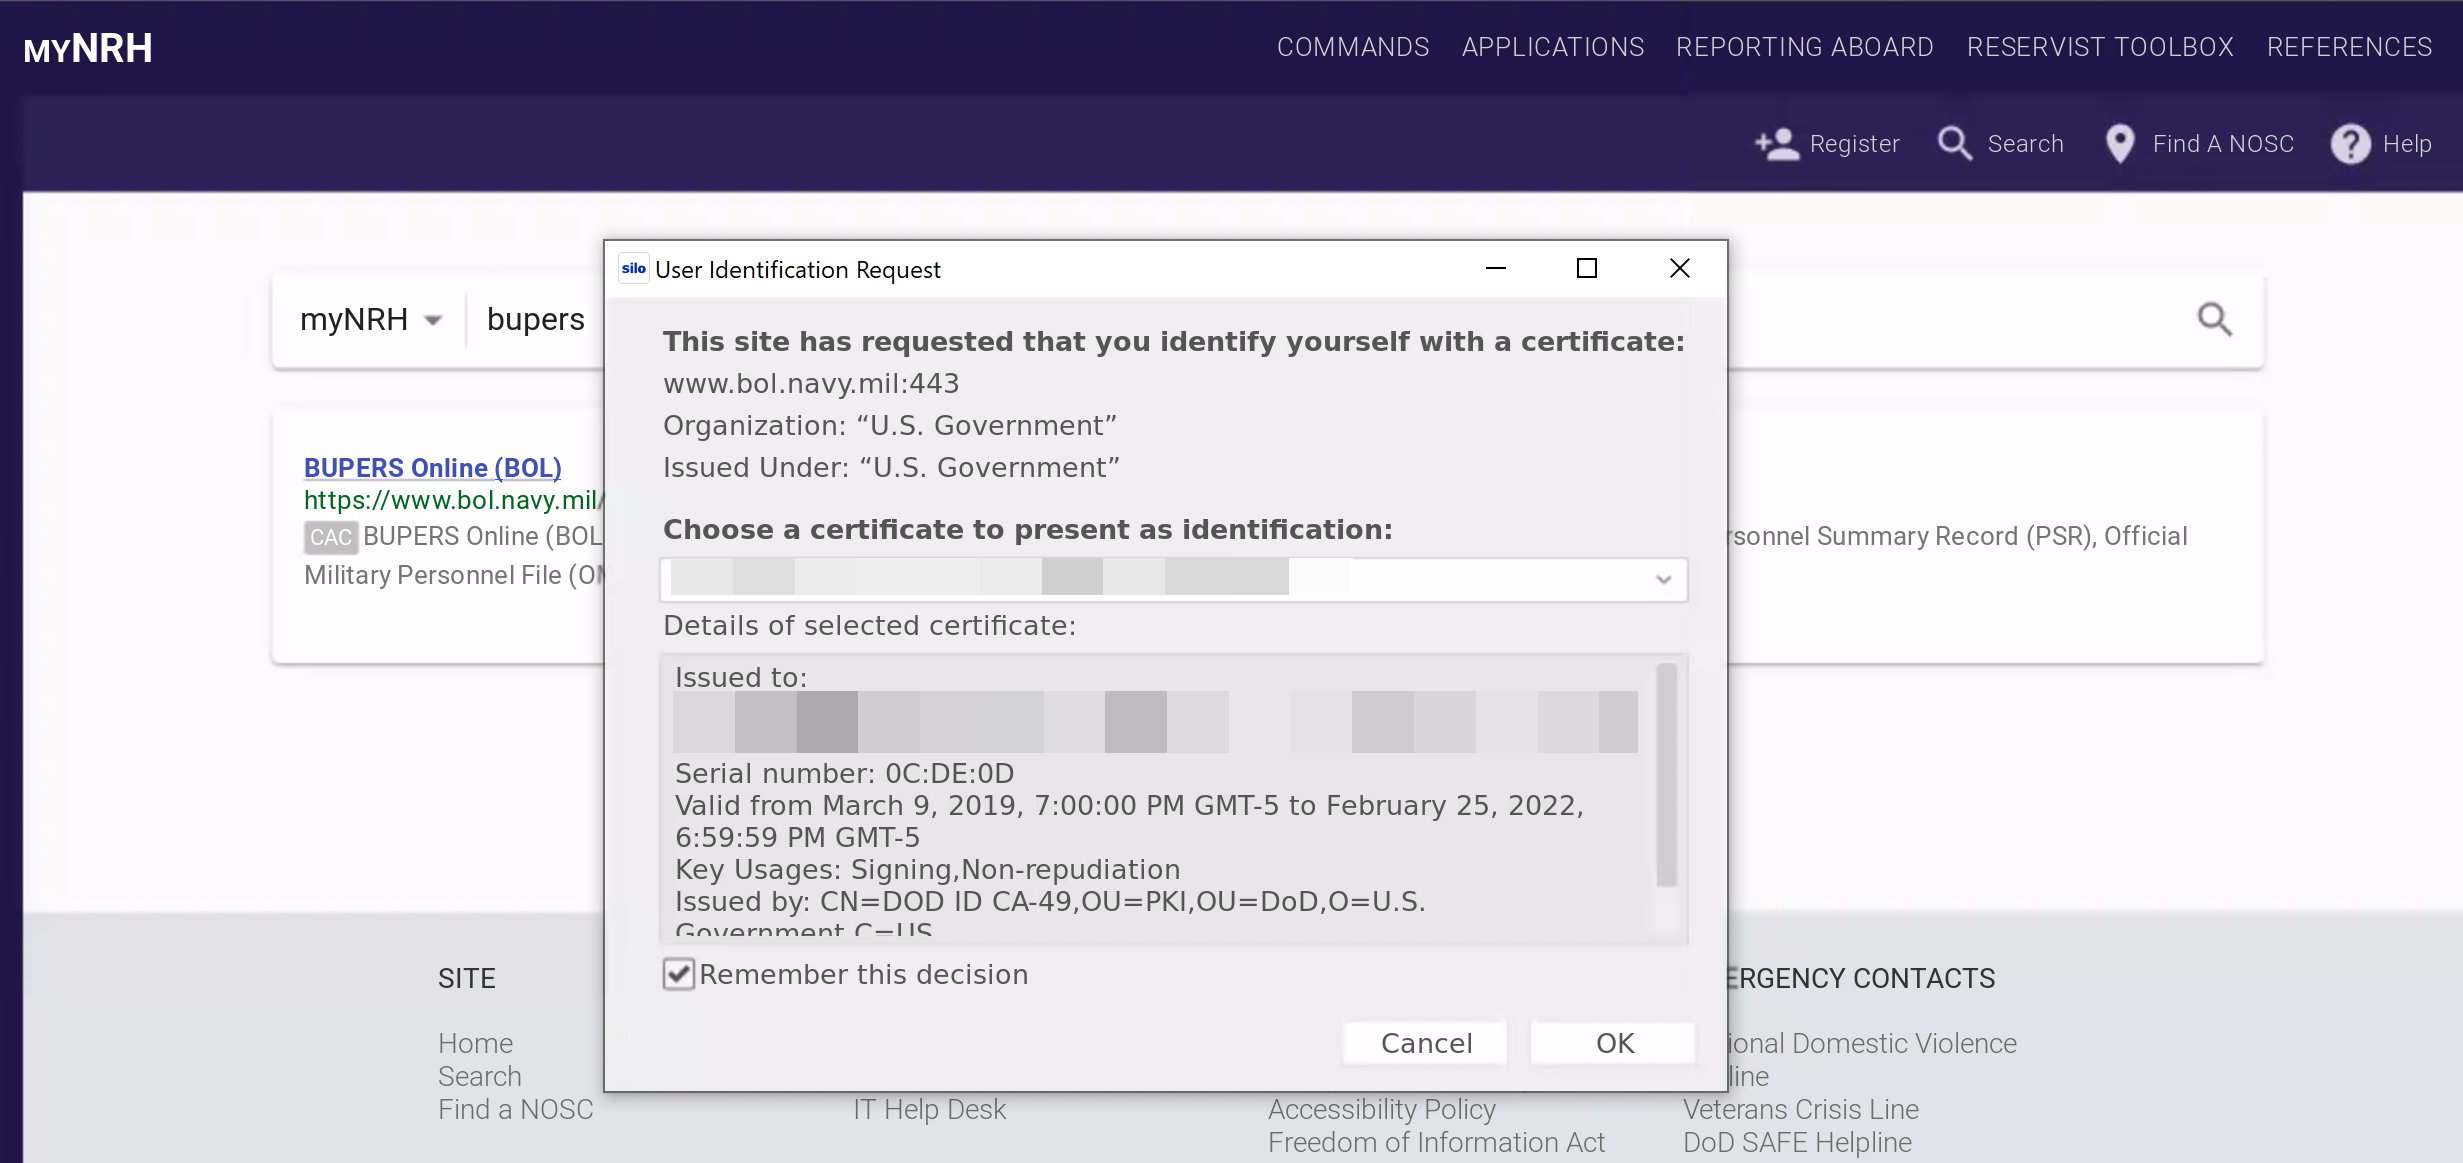Click the Help link text
This screenshot has height=1163, width=2463.
click(2407, 144)
